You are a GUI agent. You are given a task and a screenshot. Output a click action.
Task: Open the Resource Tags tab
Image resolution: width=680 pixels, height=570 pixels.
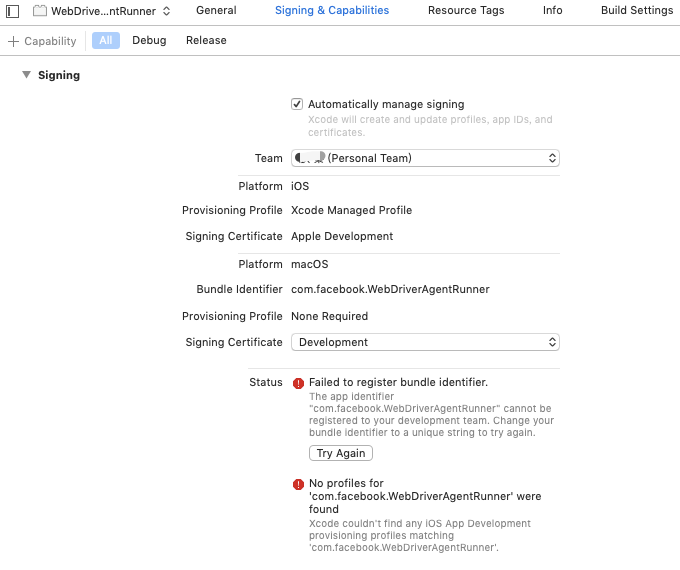click(466, 10)
